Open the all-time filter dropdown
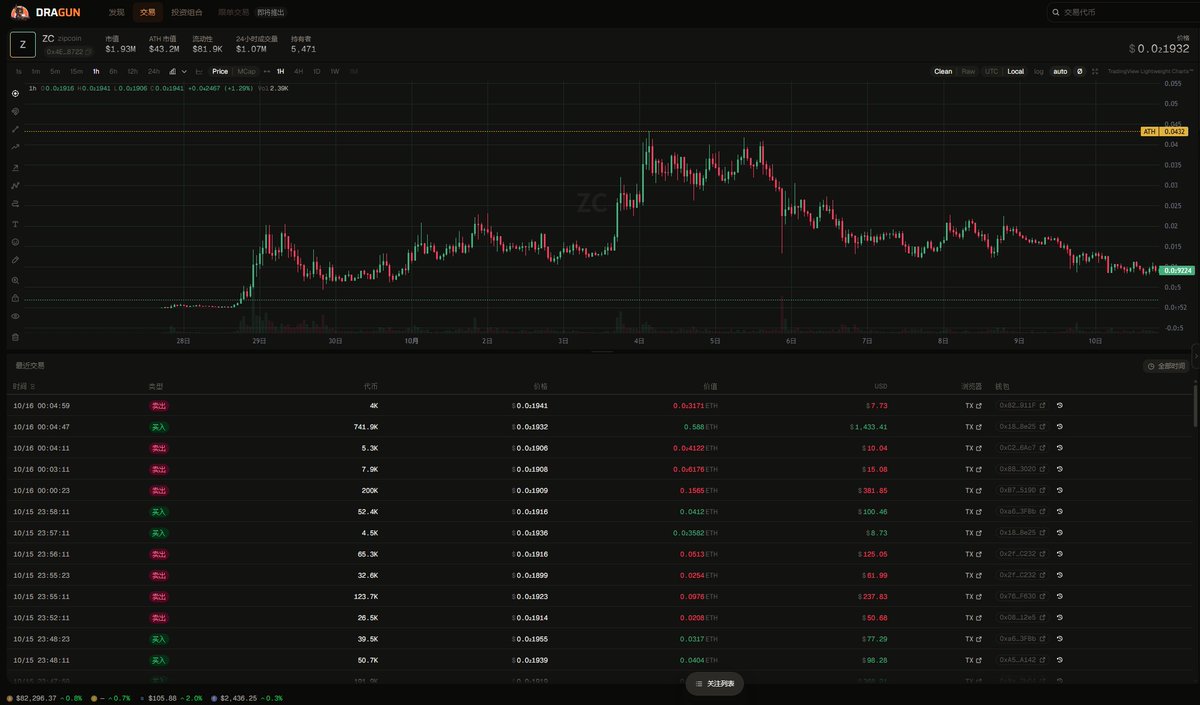The height and width of the screenshot is (705, 1200). [1166, 366]
